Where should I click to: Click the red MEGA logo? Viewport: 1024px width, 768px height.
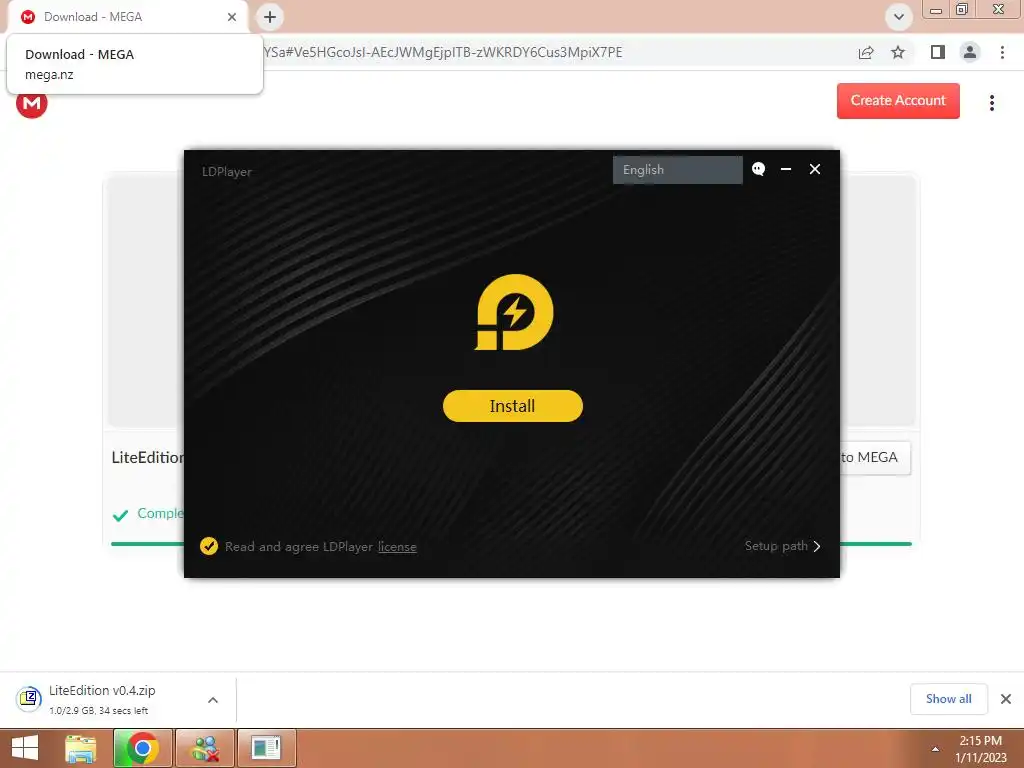click(x=31, y=104)
